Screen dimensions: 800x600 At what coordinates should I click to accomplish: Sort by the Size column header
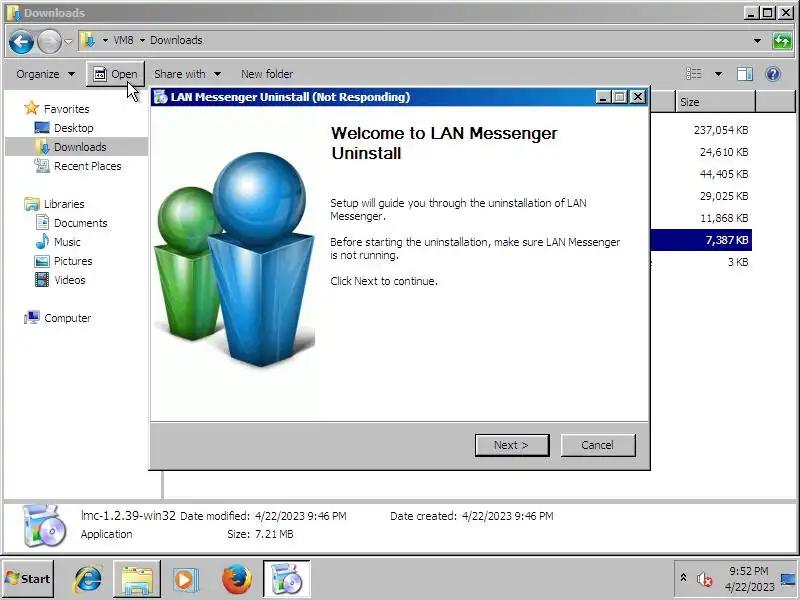[715, 102]
